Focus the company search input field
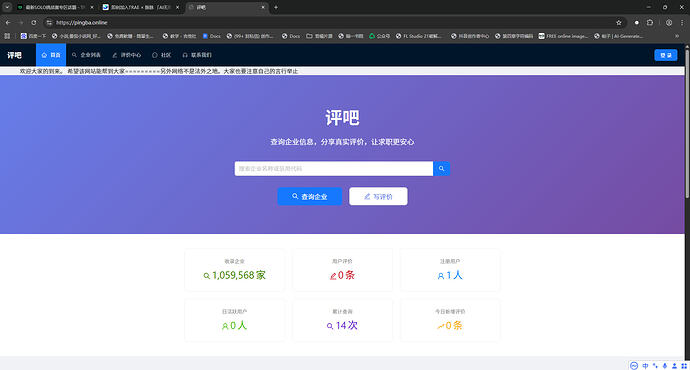 click(334, 169)
